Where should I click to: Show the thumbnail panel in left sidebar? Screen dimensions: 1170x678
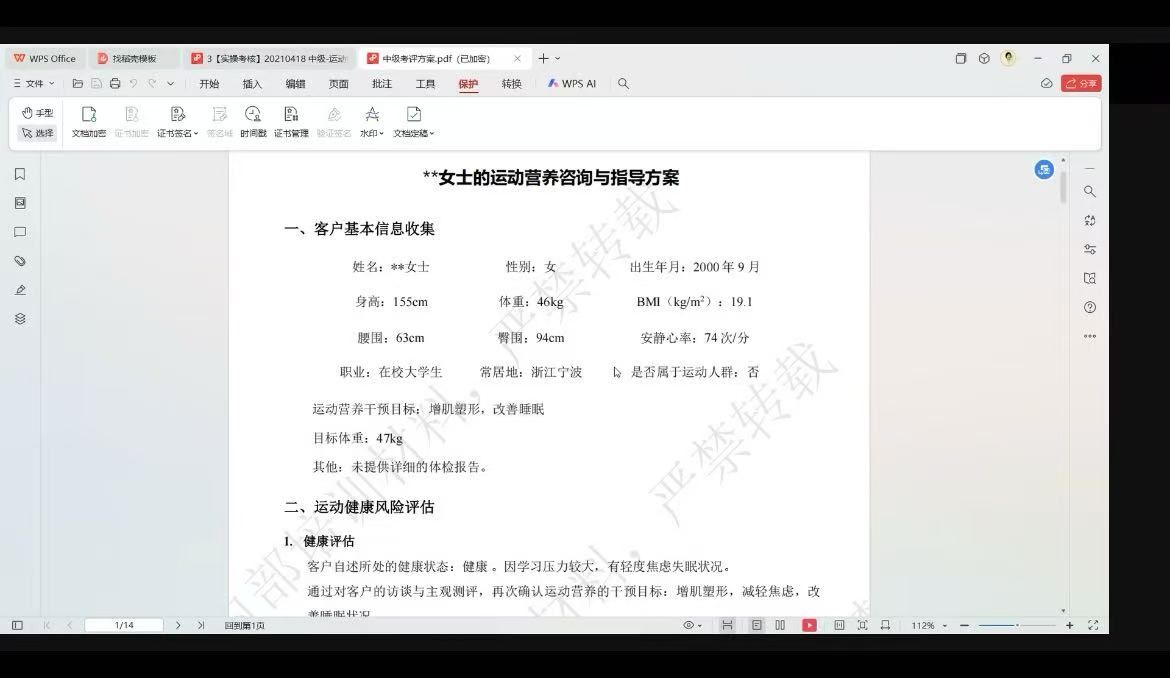pos(20,203)
